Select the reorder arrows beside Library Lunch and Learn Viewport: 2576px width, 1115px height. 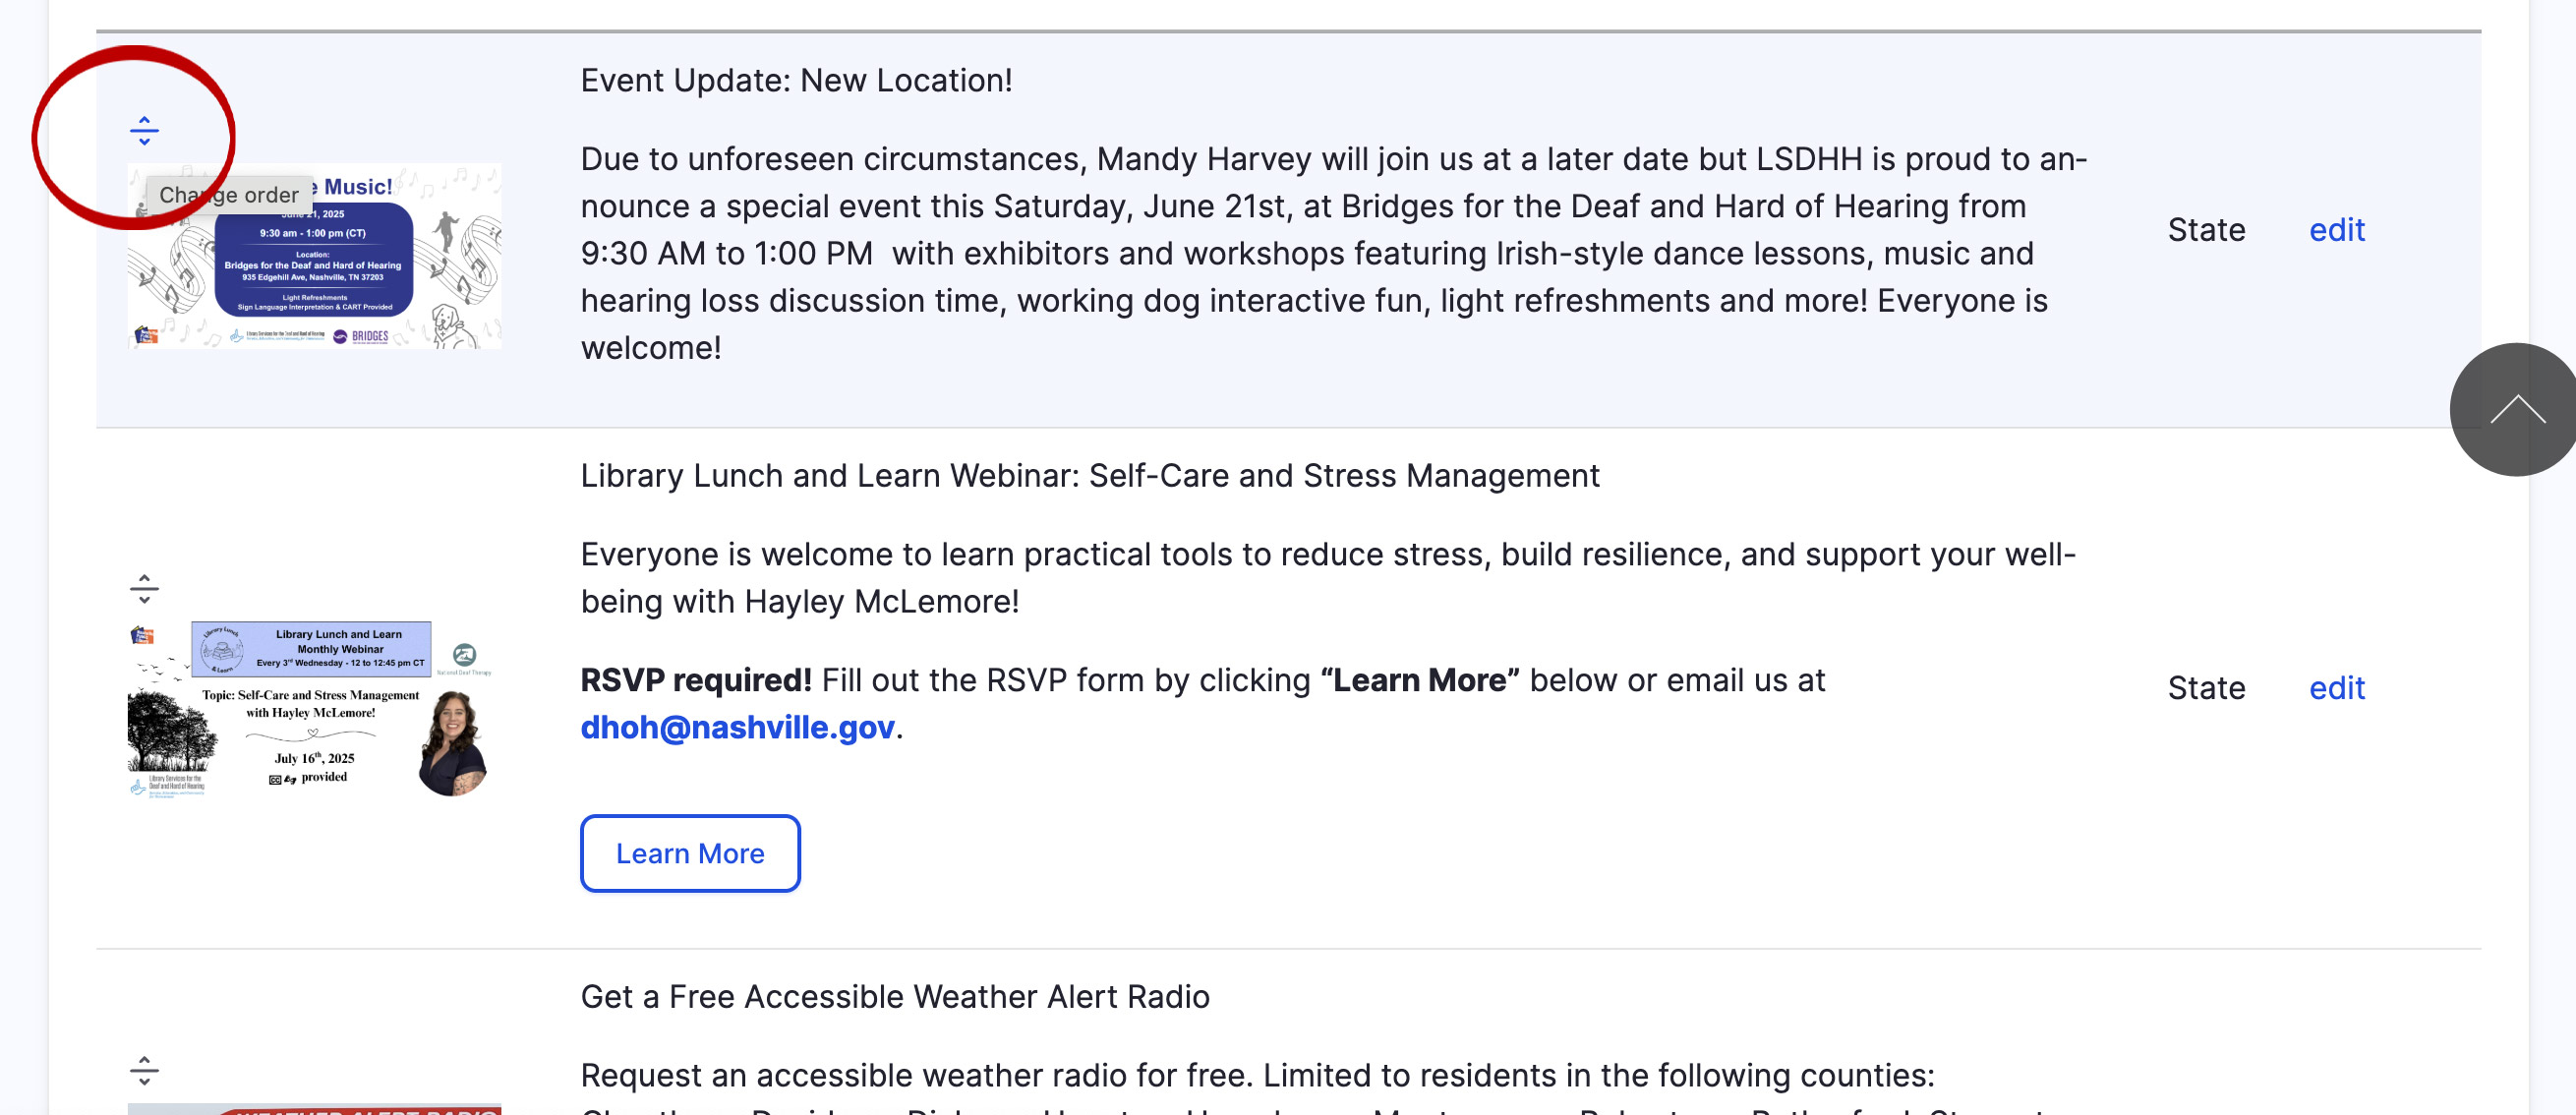[144, 589]
